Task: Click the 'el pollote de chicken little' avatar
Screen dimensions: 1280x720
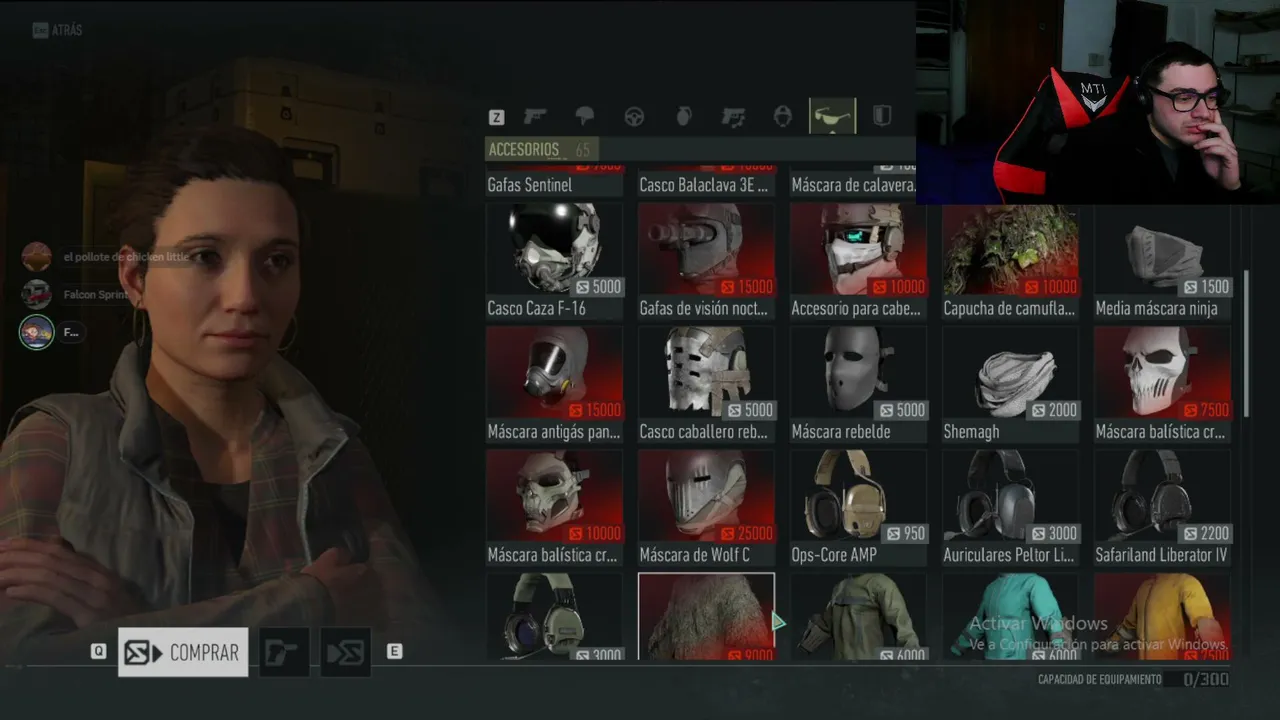Action: (x=37, y=257)
